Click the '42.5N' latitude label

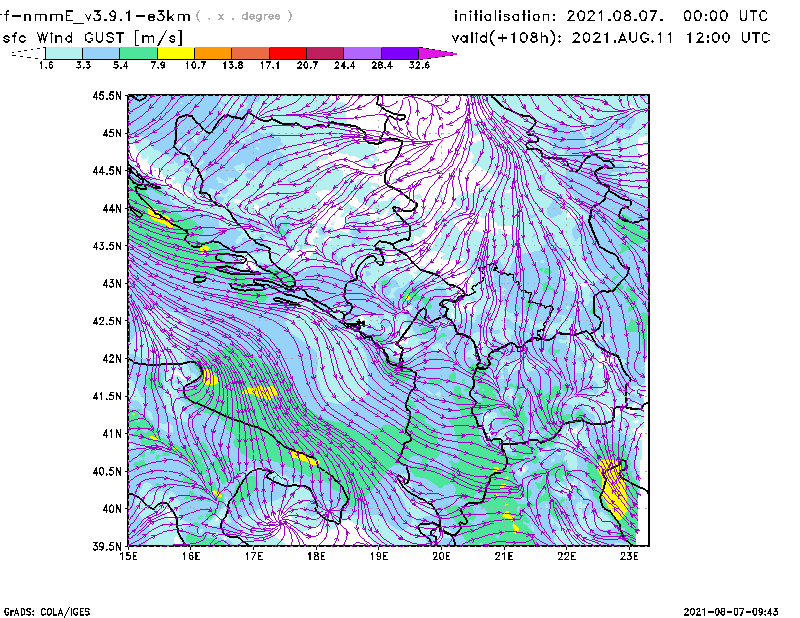tap(107, 321)
